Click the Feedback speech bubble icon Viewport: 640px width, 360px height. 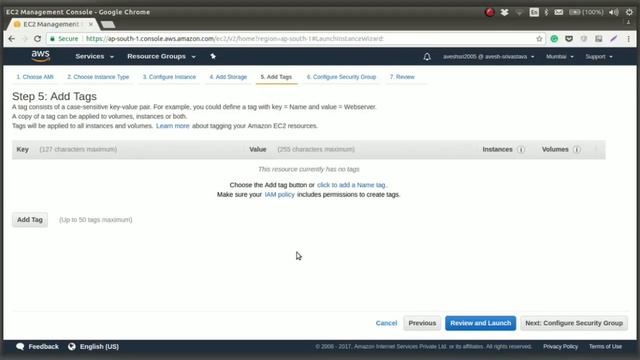pyautogui.click(x=20, y=347)
